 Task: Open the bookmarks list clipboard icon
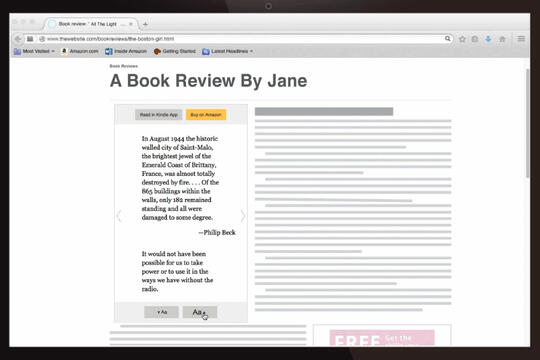pos(475,39)
